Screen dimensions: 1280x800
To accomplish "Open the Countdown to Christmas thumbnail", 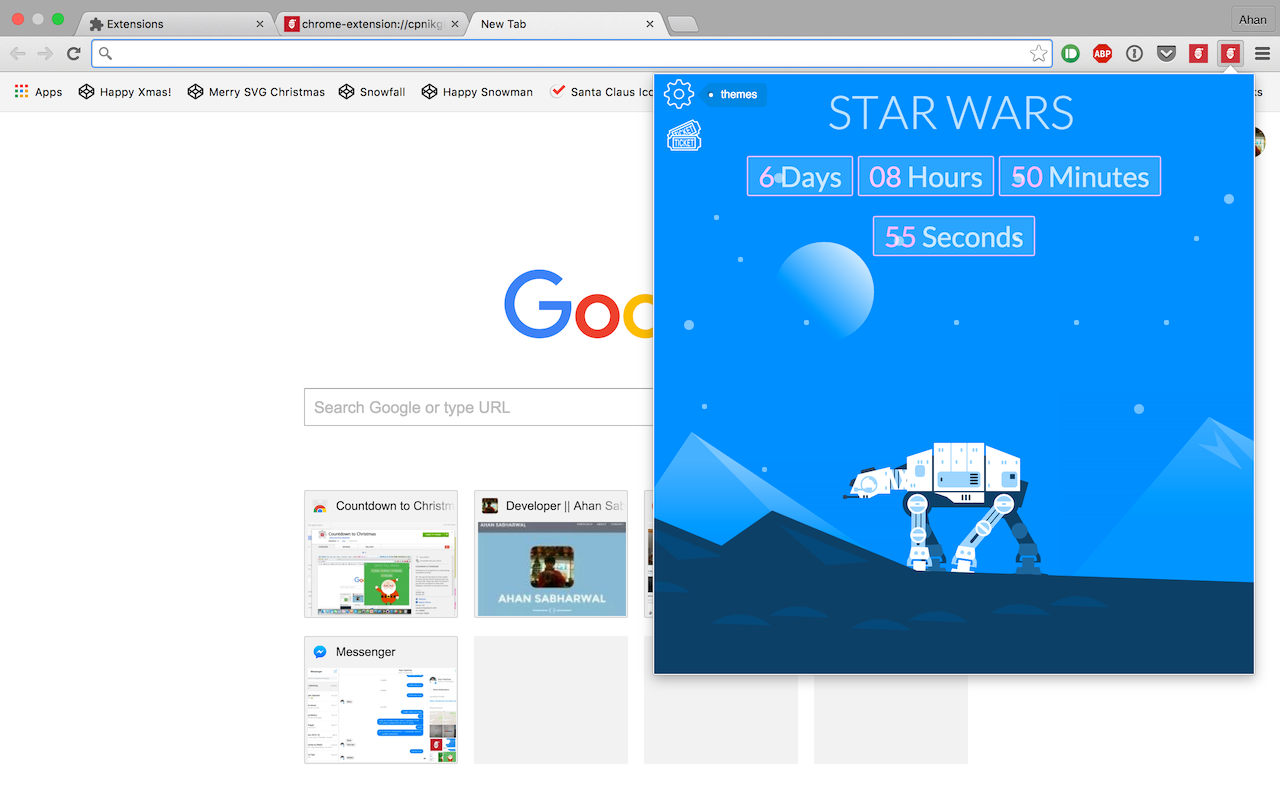I will pos(381,554).
